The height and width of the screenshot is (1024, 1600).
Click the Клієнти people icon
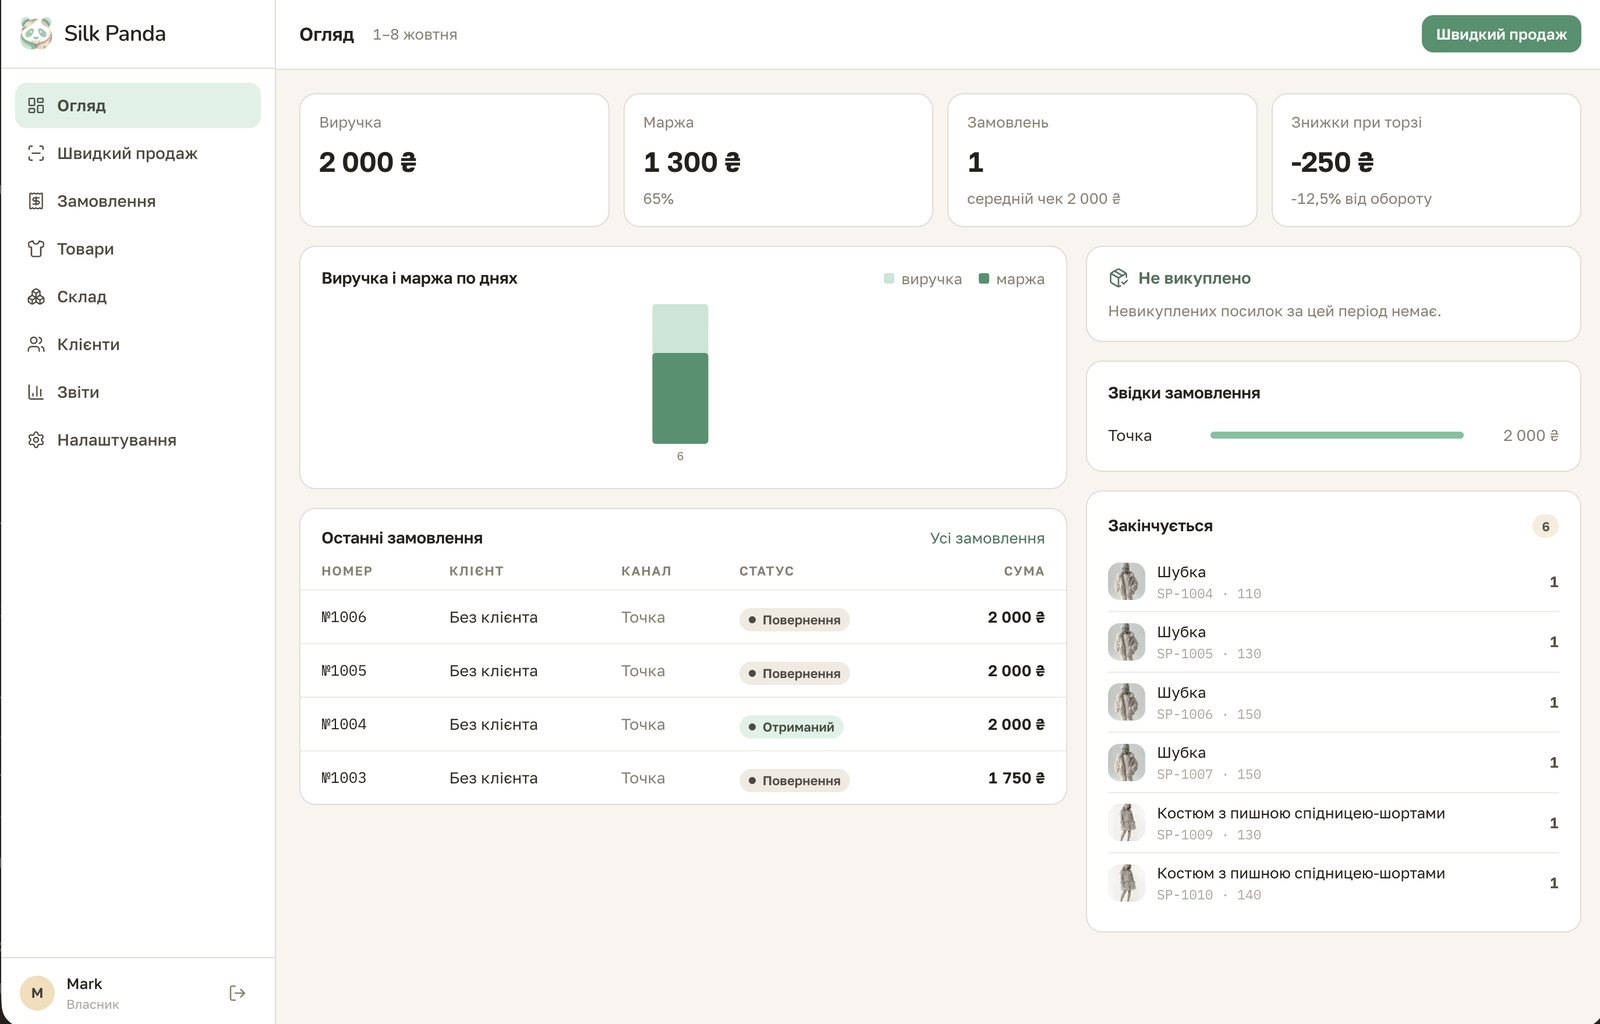pyautogui.click(x=36, y=344)
